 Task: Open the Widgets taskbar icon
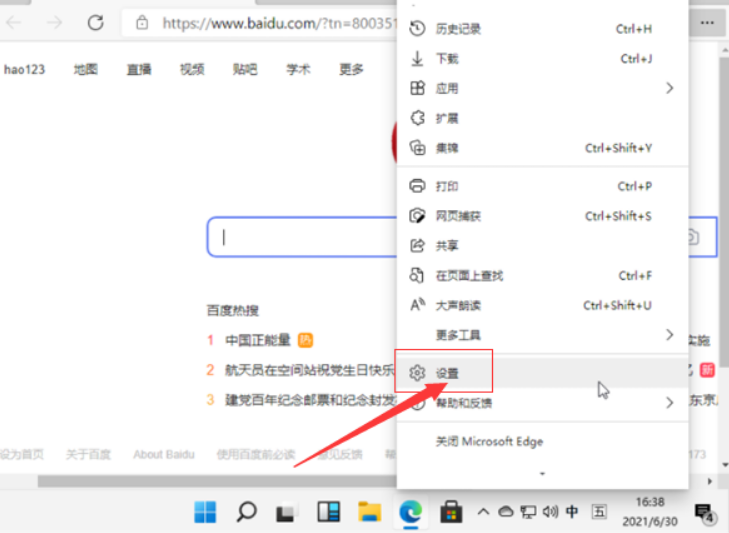(x=328, y=512)
